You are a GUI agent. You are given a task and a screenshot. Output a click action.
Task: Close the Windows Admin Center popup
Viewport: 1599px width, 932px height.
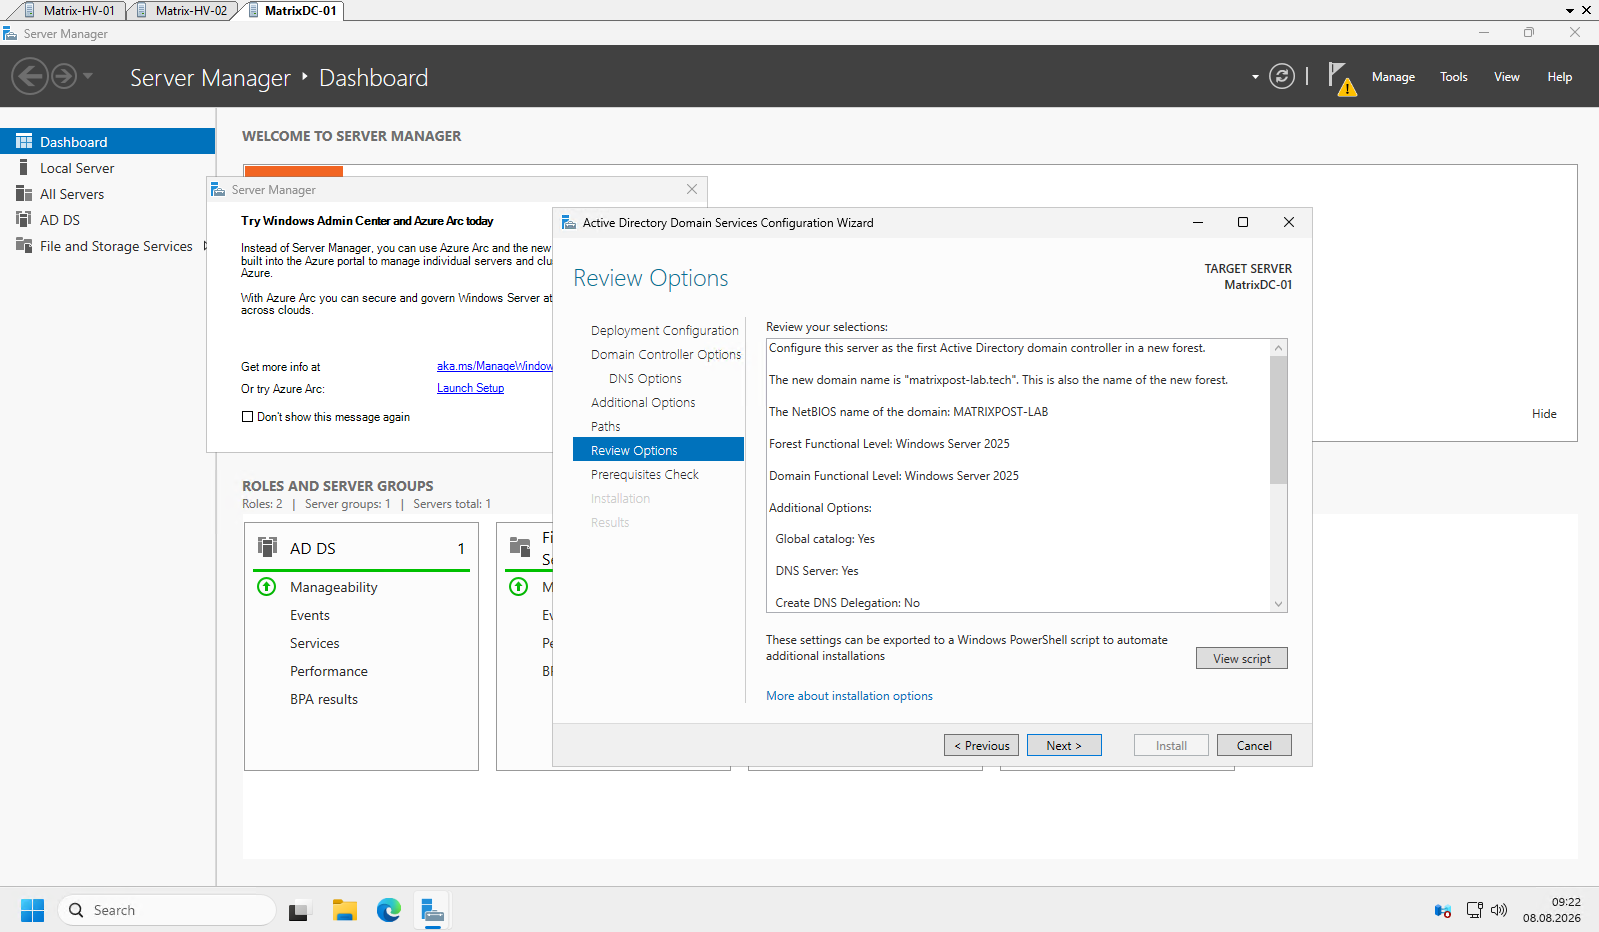pos(692,189)
